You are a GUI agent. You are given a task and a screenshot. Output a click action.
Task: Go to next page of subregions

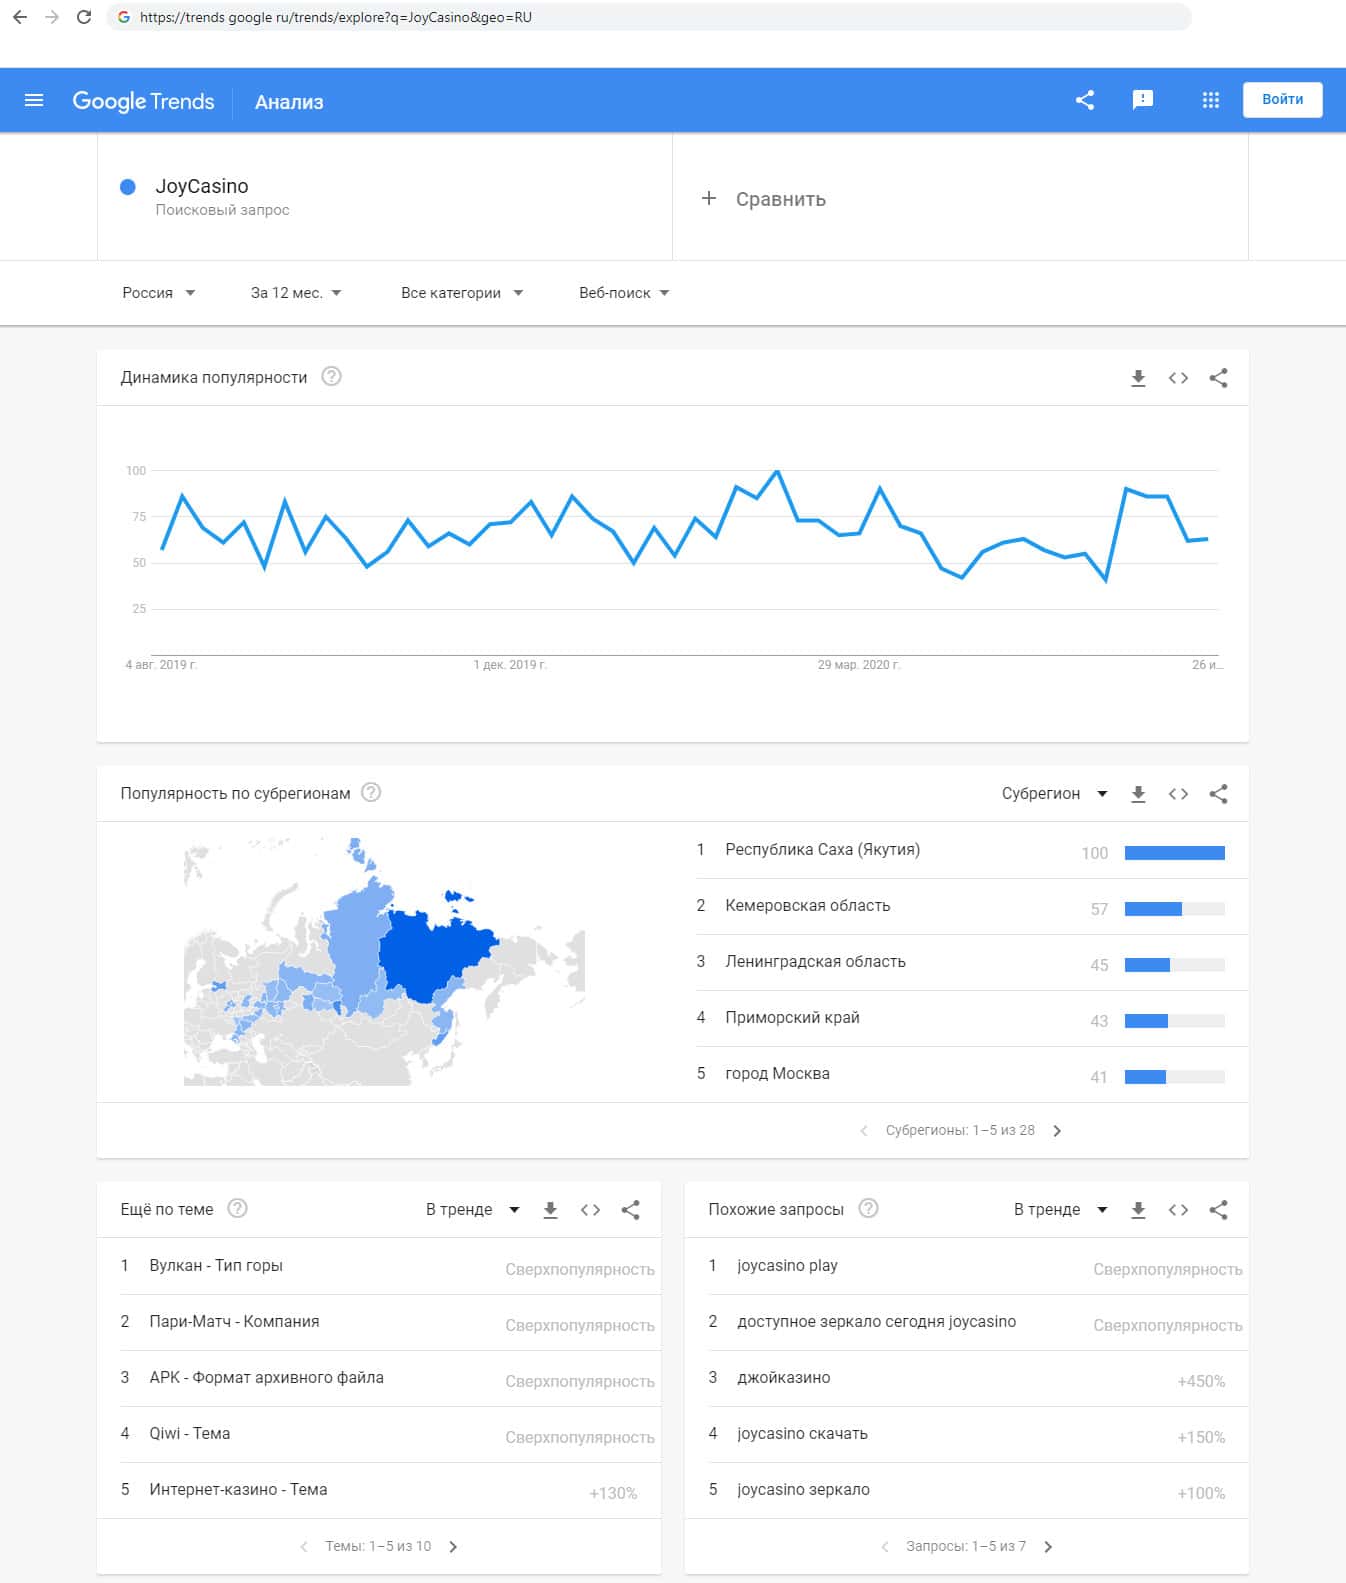[1057, 1131]
